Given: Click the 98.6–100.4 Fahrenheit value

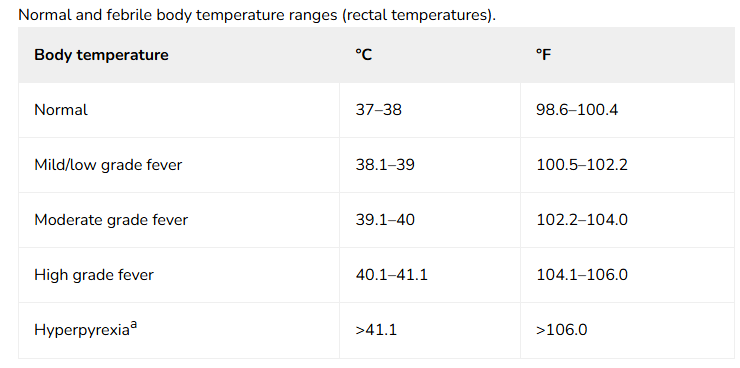Looking at the screenshot, I should 577,110.
